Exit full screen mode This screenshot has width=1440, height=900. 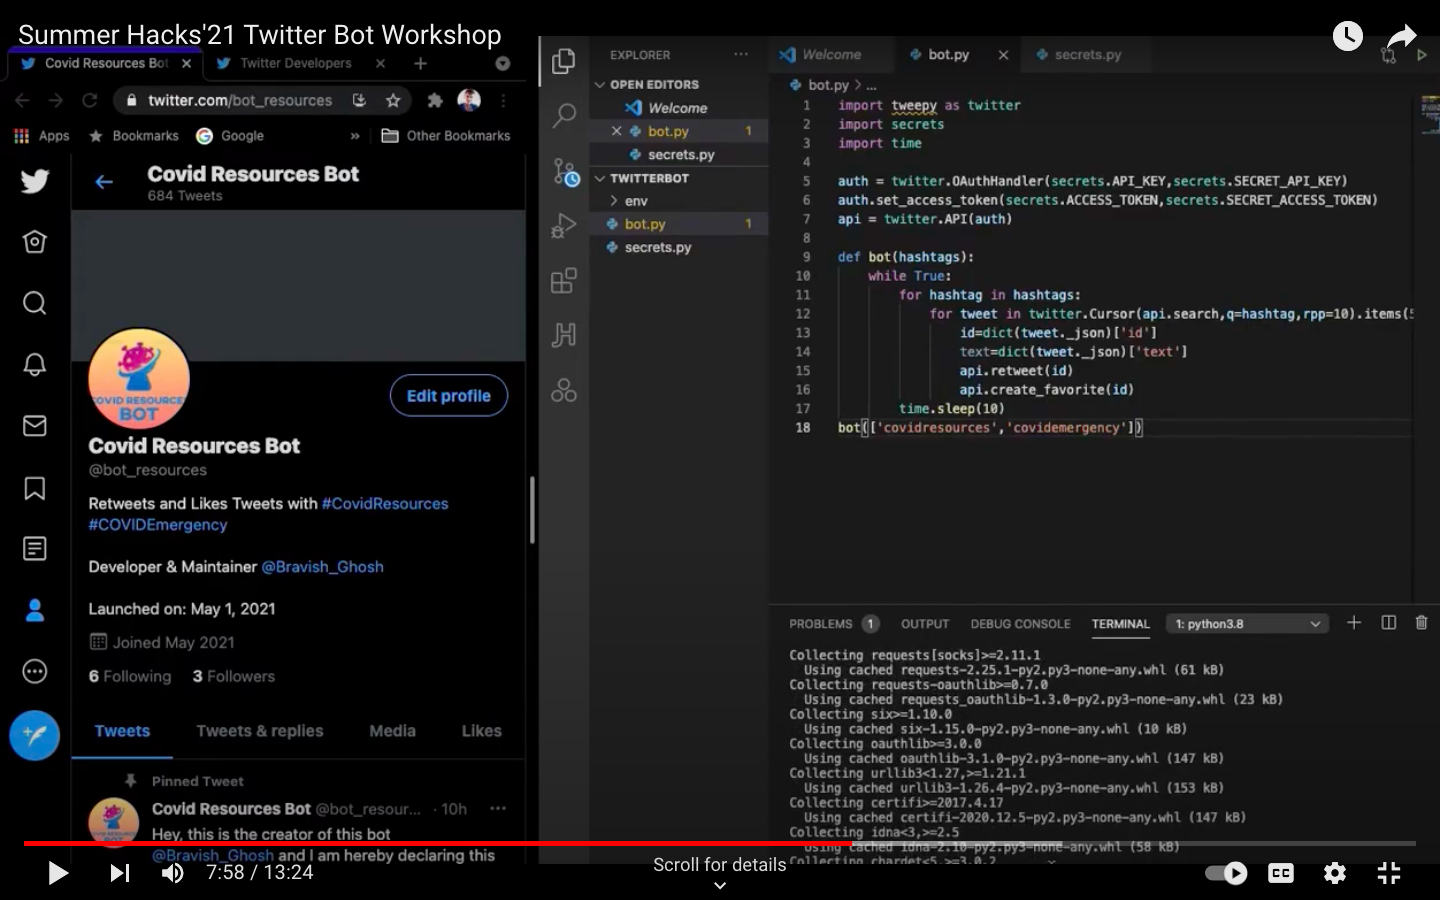click(1389, 873)
